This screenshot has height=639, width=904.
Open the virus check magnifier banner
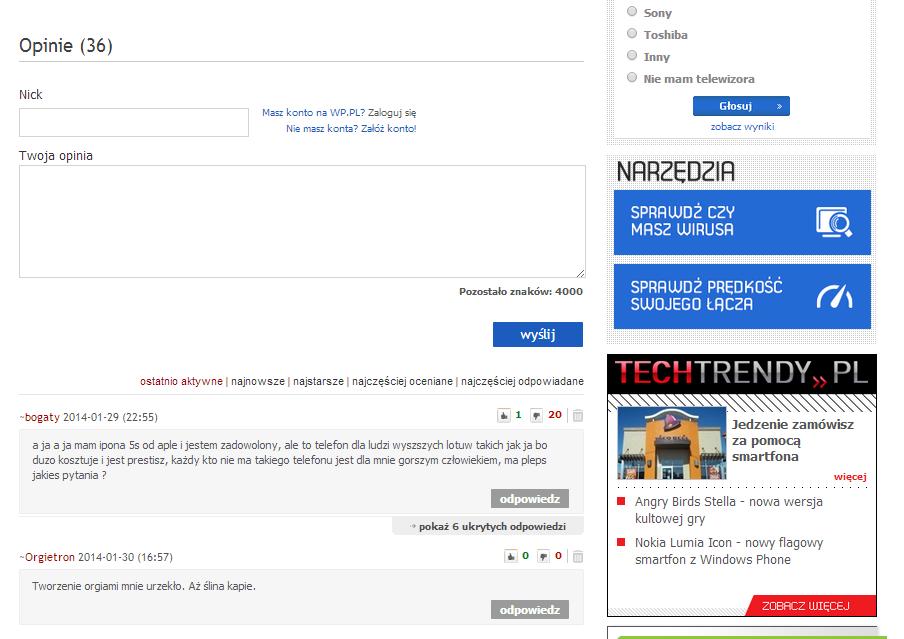click(x=742, y=222)
